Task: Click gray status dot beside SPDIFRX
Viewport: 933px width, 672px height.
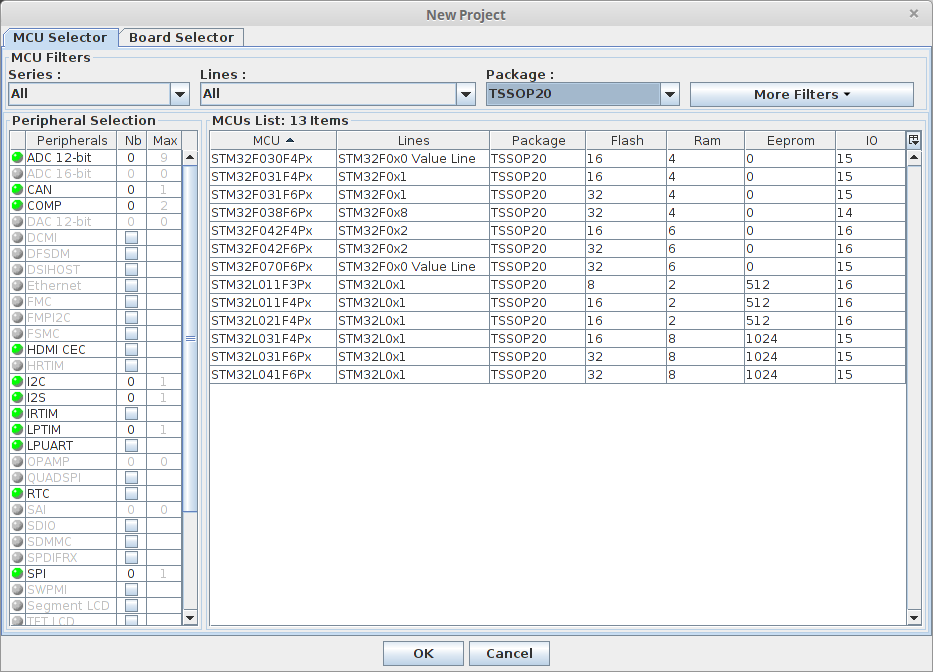Action: [x=17, y=558]
